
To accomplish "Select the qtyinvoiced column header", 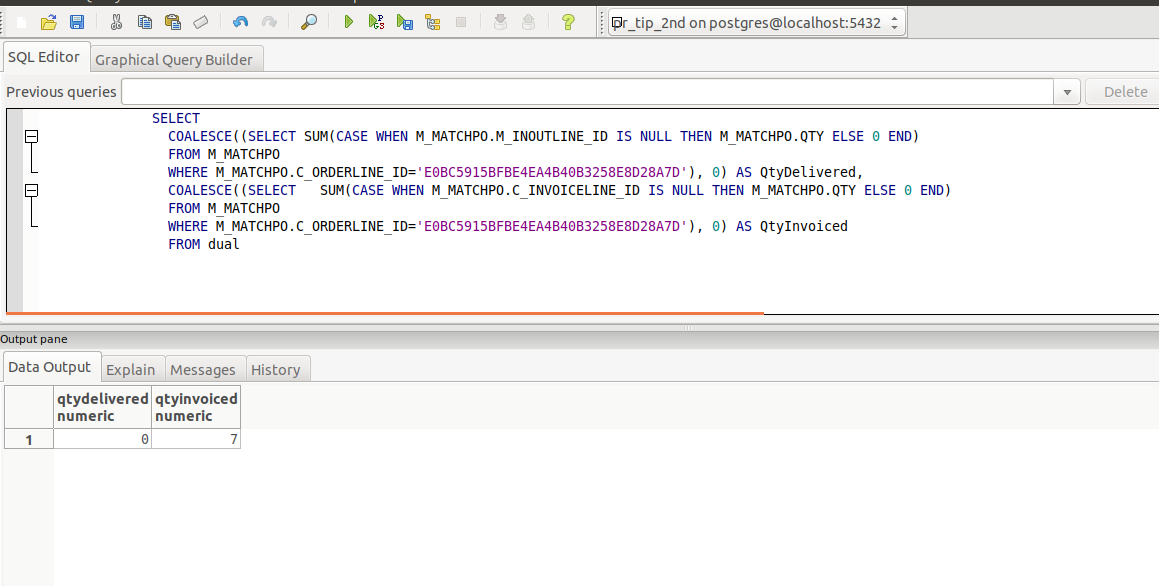I will click(196, 407).
